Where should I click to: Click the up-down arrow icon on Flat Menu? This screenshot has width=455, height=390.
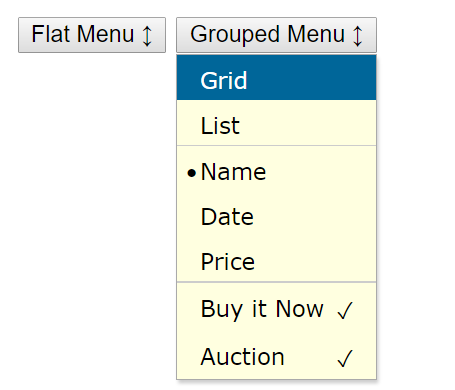tap(147, 36)
